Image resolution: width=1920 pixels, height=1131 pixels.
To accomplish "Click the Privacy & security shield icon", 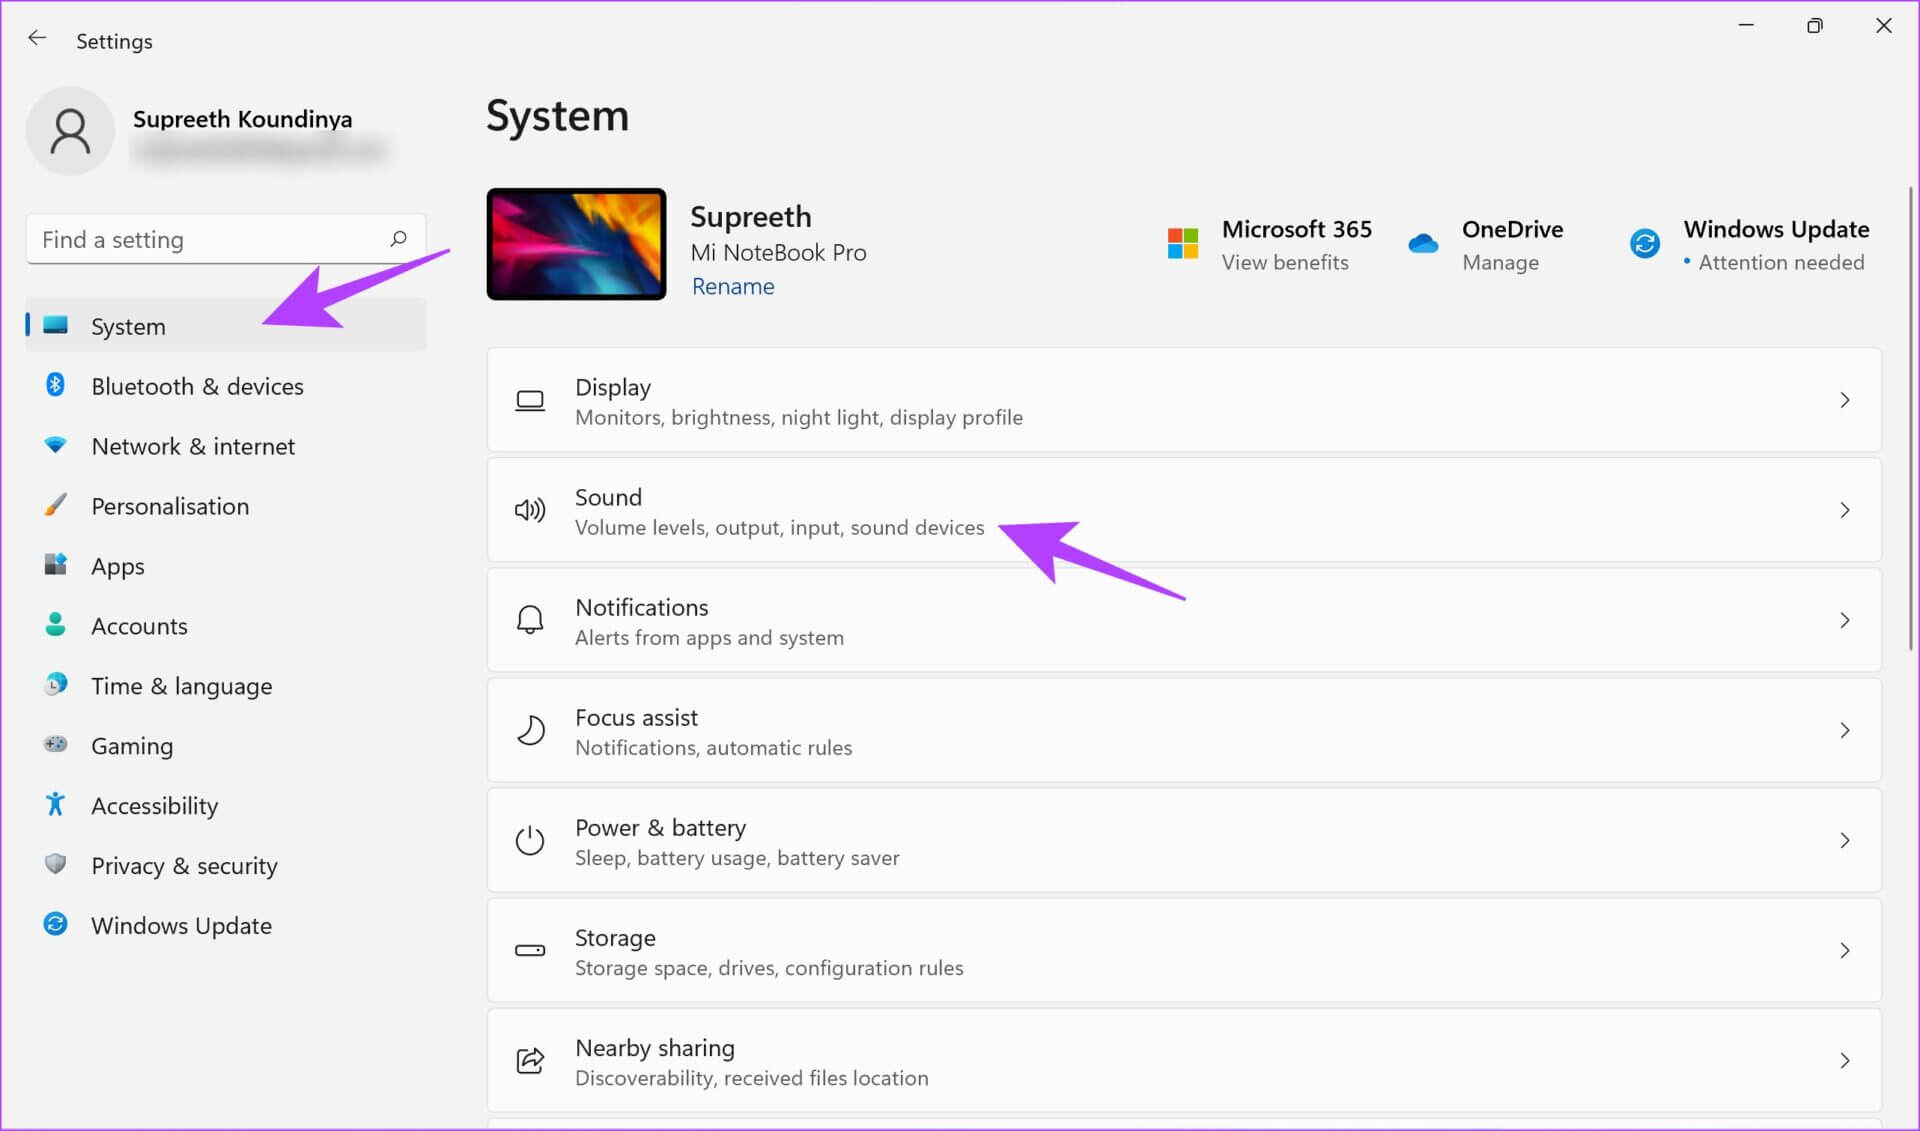I will (56, 864).
